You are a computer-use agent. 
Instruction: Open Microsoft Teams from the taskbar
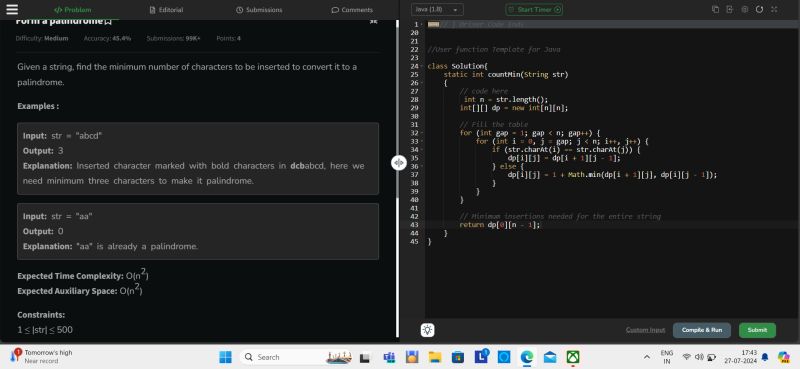tap(389, 357)
